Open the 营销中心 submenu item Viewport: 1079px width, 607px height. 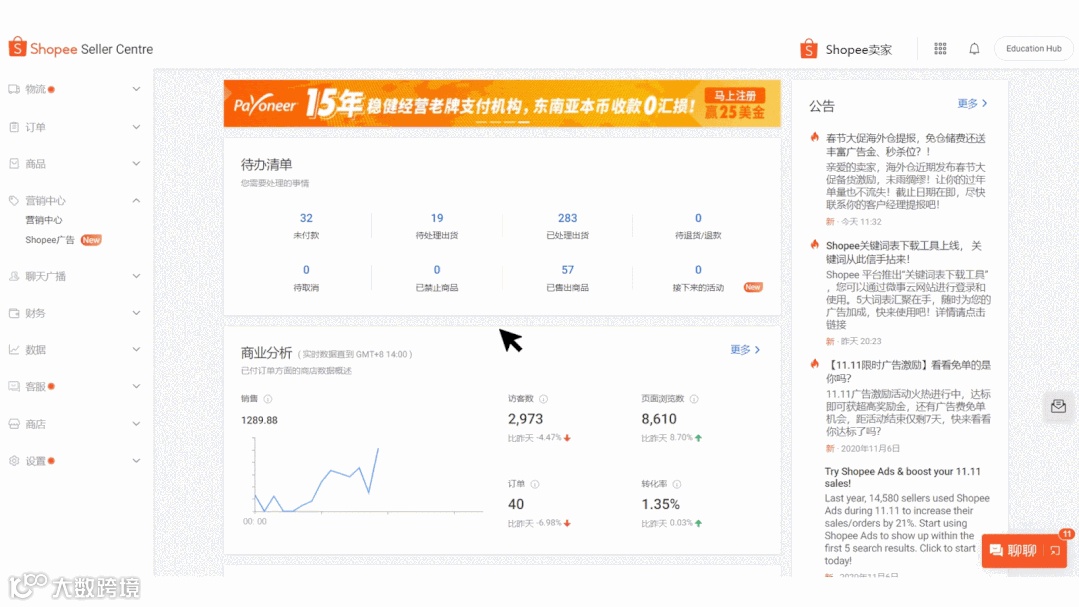(44, 220)
